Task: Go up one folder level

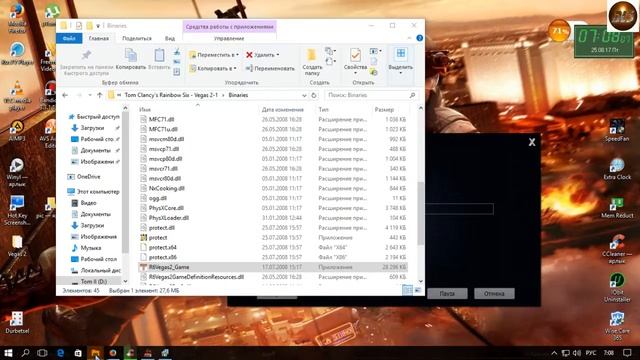Action: [100, 95]
